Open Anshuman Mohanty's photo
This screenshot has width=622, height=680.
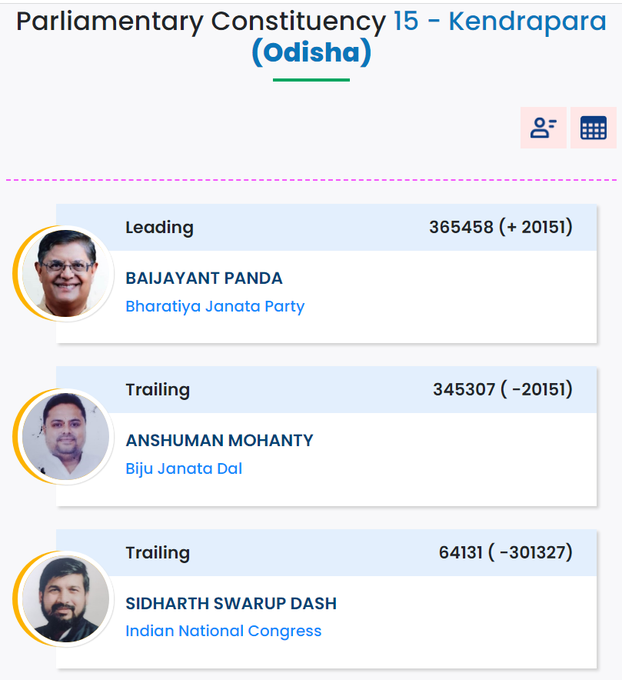[x=65, y=436]
